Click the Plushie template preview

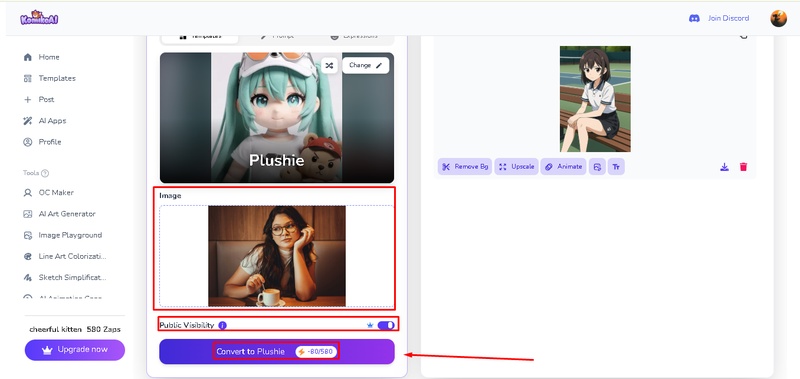coord(277,117)
